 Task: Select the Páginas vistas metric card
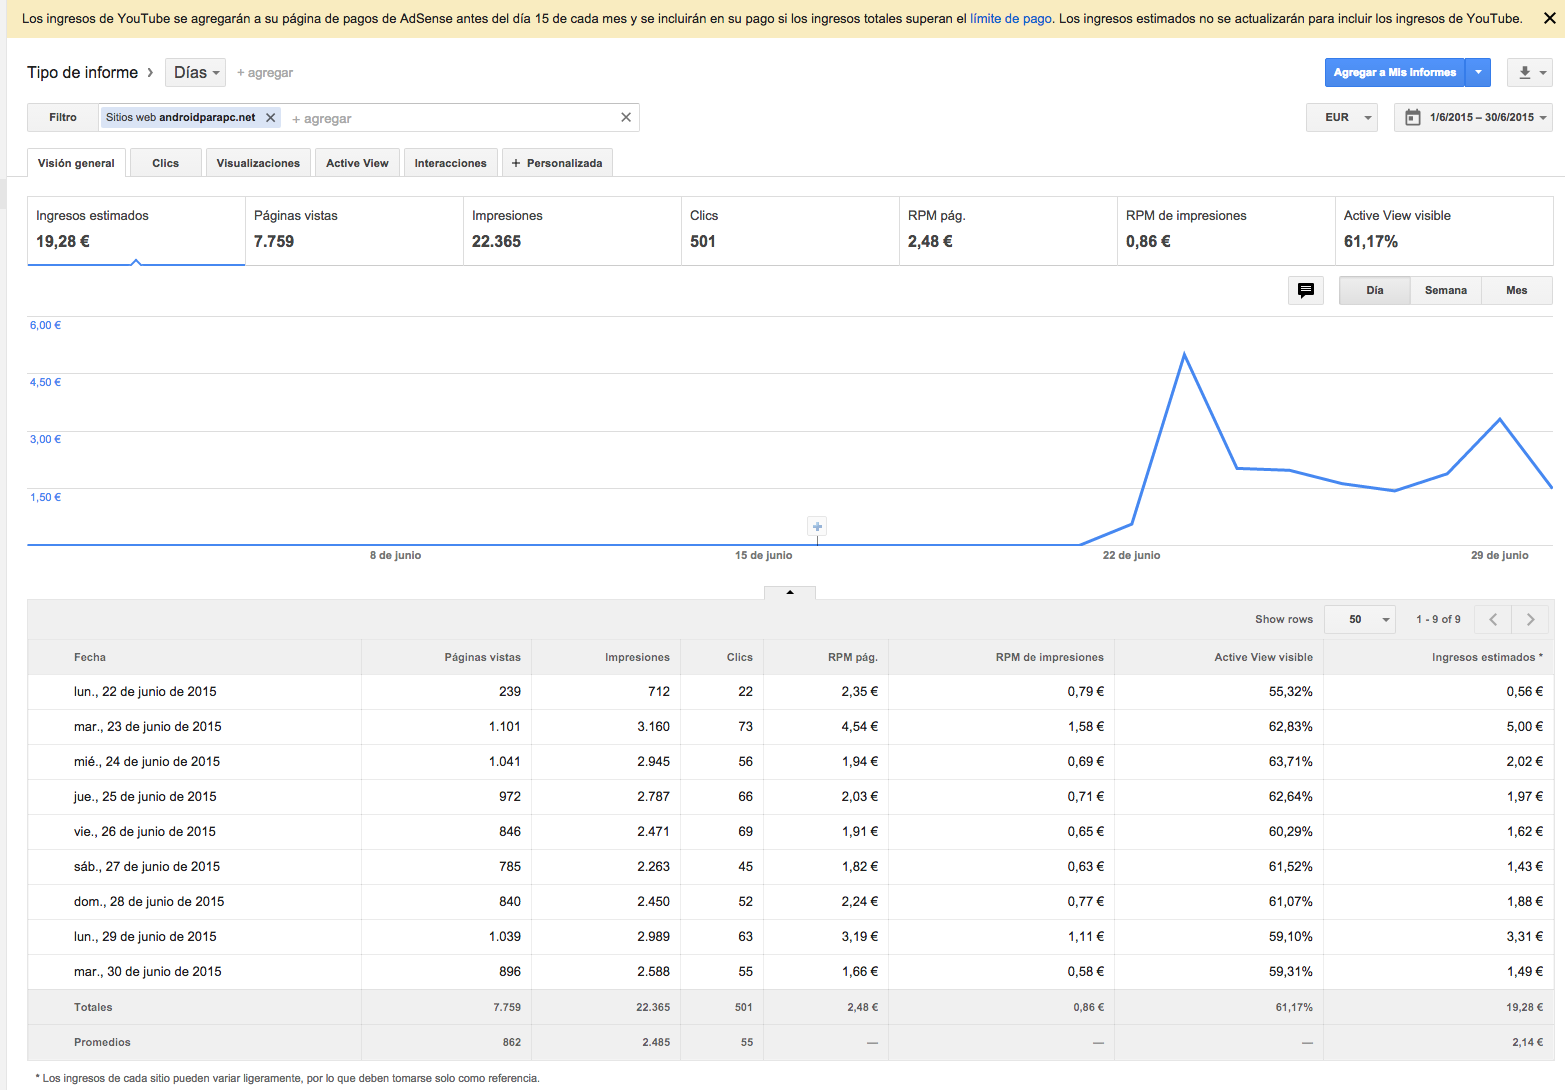click(354, 231)
